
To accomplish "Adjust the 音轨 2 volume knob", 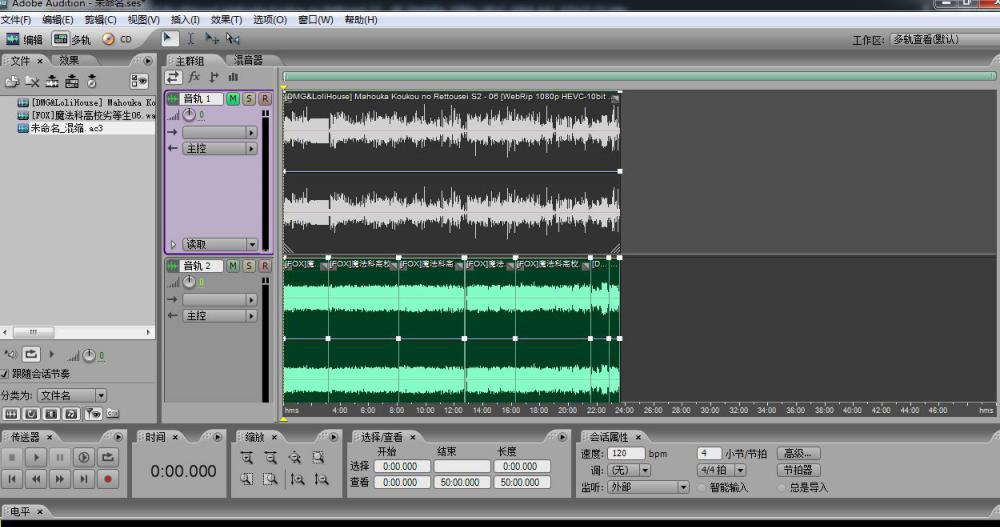I will (x=189, y=282).
